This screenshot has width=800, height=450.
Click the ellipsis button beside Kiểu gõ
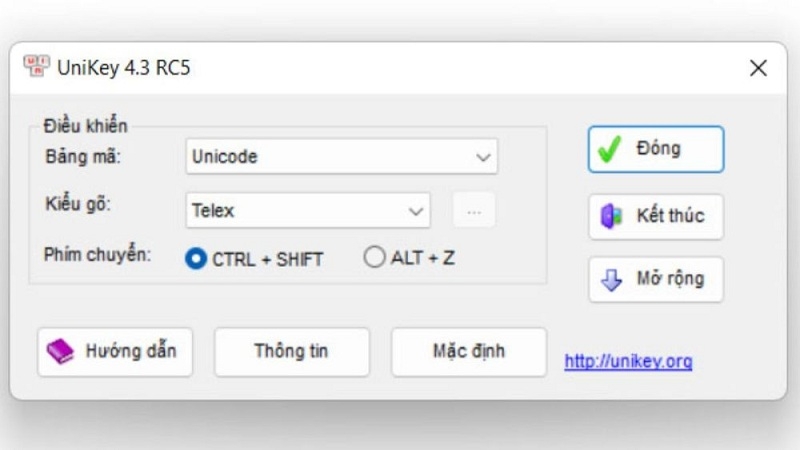coord(474,211)
